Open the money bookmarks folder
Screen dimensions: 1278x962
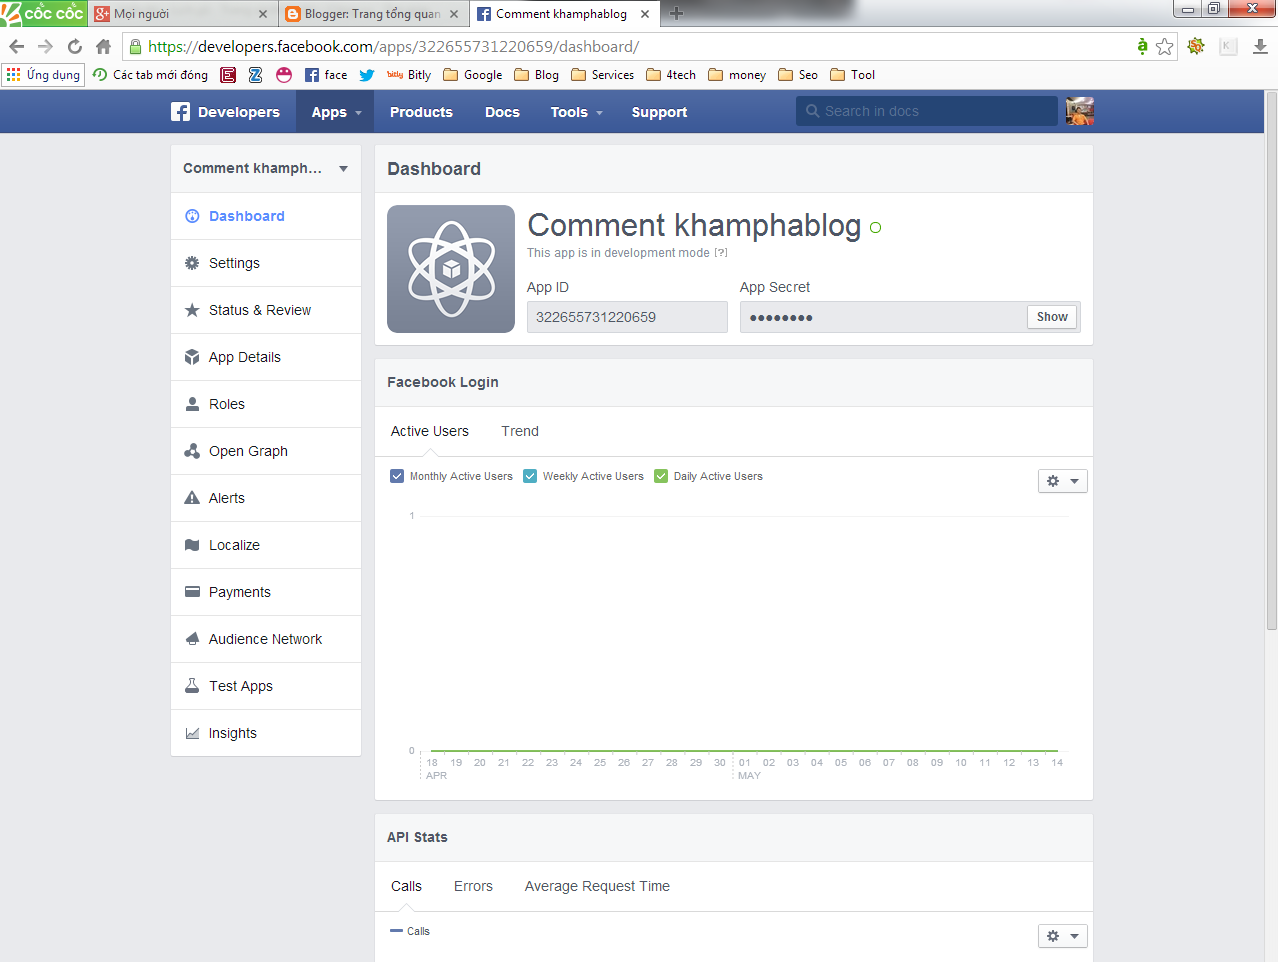click(x=737, y=75)
